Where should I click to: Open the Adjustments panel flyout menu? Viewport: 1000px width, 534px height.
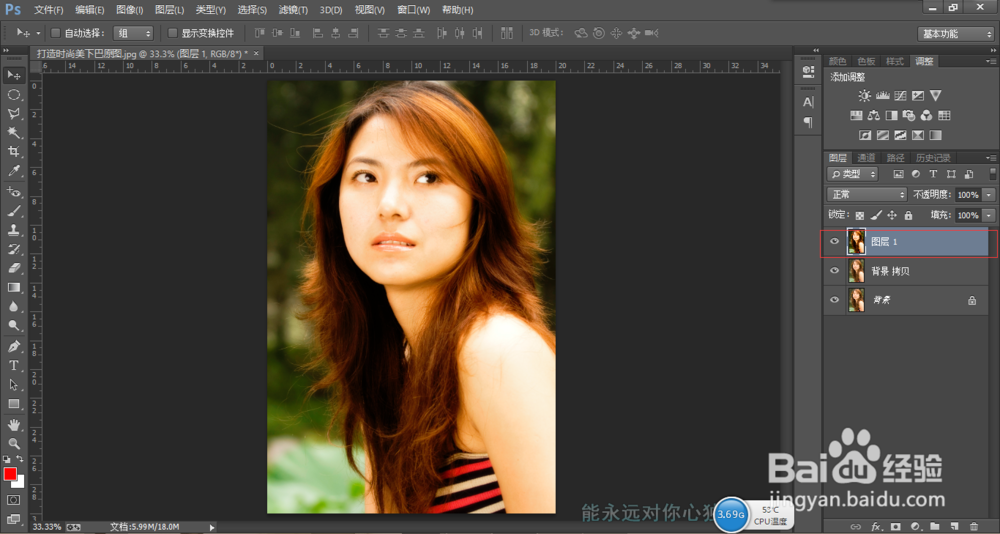point(991,61)
